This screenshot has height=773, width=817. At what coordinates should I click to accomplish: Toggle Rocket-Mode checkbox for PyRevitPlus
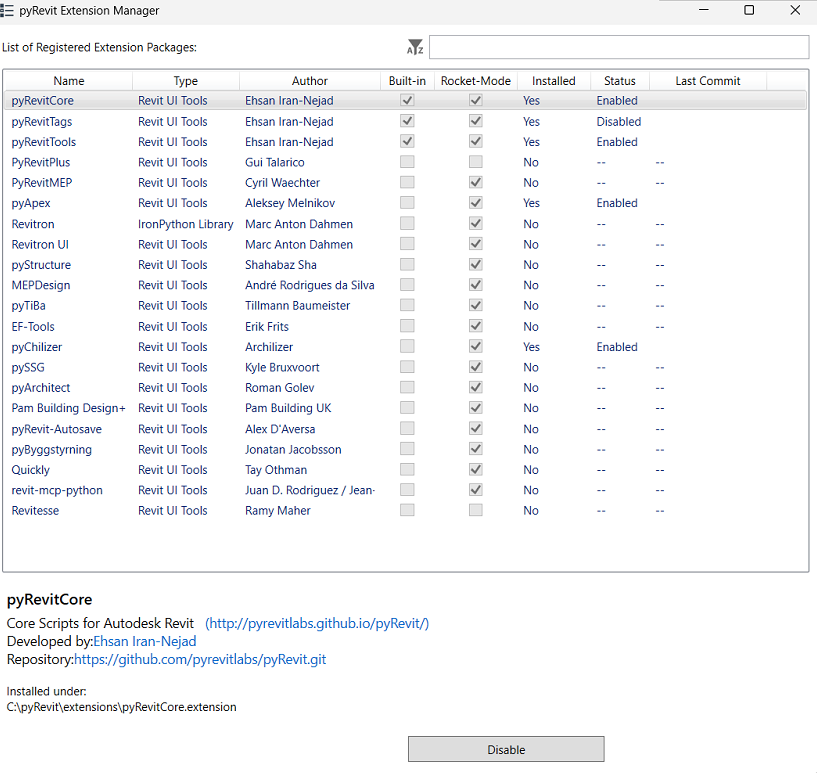point(476,162)
